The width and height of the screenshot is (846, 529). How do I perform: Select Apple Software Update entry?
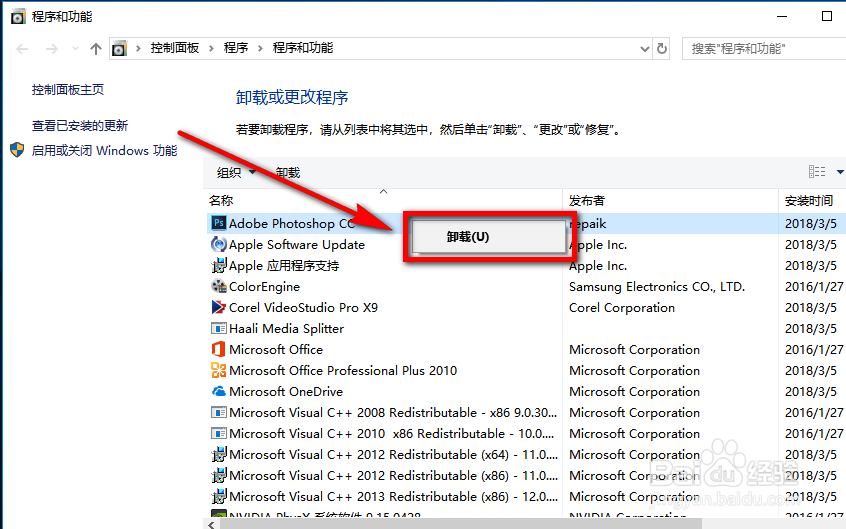[x=297, y=245]
